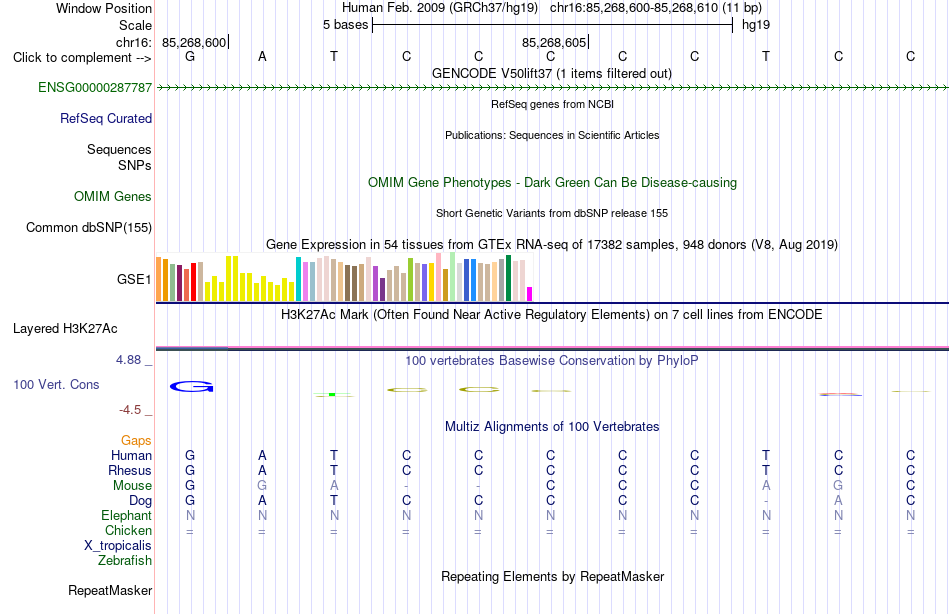The width and height of the screenshot is (950, 614).
Task: Click the hg19 label beside scale bar
Action: pos(756,25)
